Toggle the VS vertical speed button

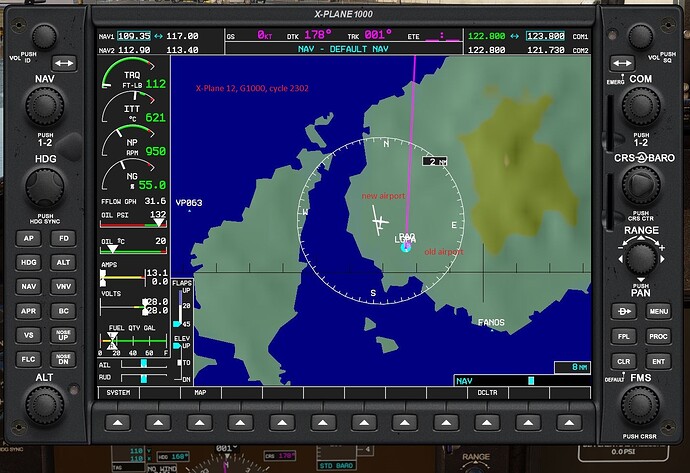pos(29,335)
